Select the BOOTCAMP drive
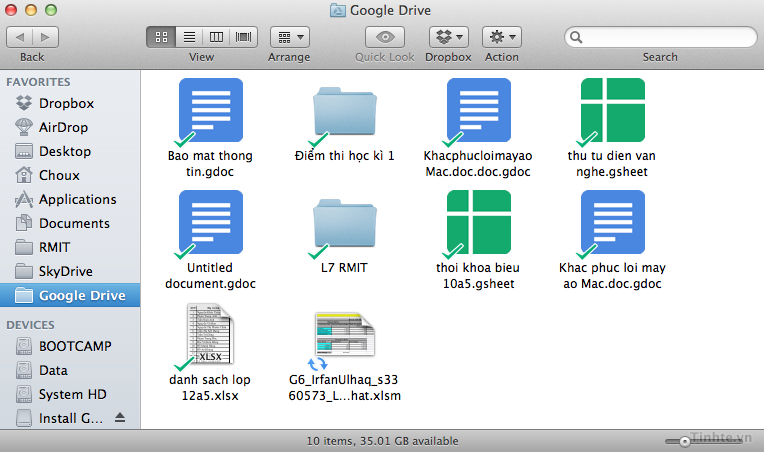Viewport: 764px width, 452px height. pos(70,346)
